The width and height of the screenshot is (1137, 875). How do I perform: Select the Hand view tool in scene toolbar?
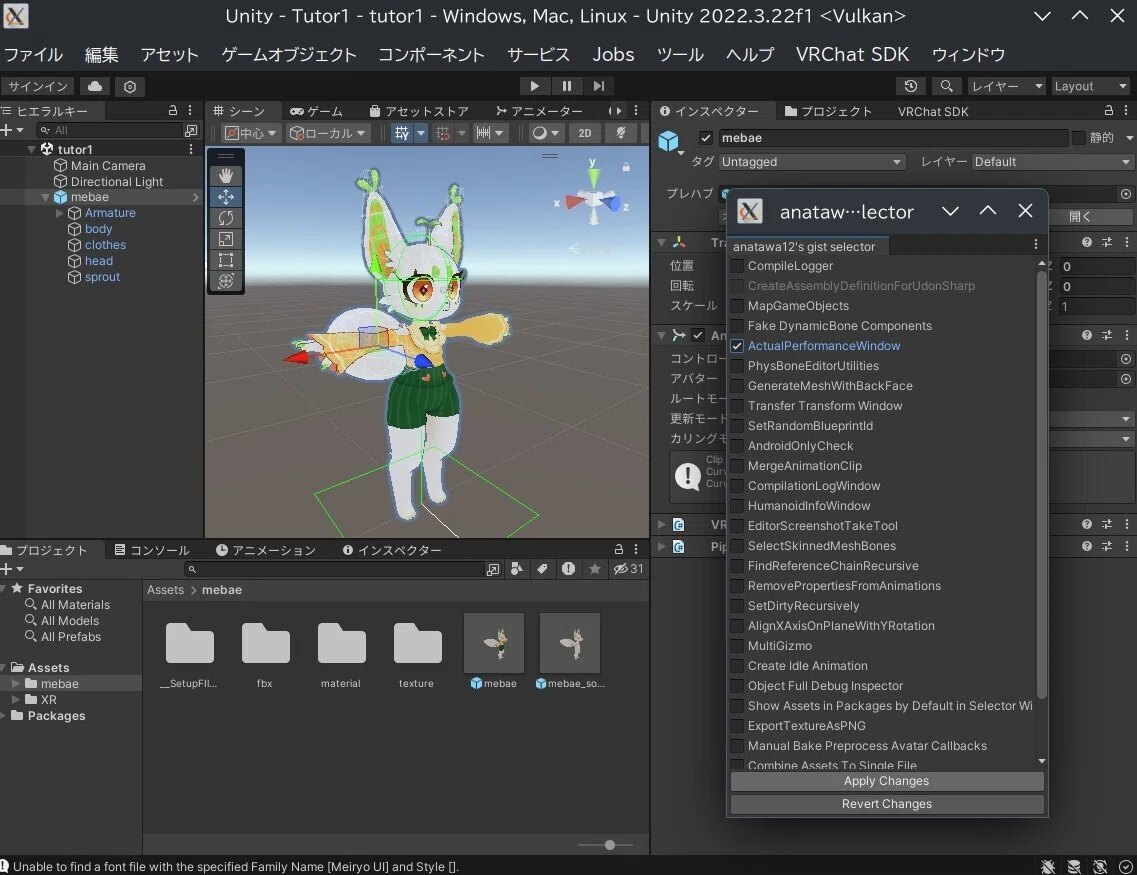tap(226, 175)
